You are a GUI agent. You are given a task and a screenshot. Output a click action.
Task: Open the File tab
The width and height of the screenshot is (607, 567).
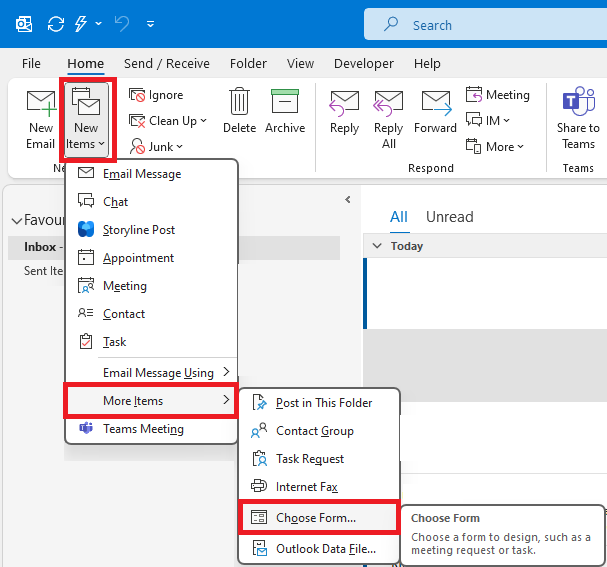tap(31, 63)
